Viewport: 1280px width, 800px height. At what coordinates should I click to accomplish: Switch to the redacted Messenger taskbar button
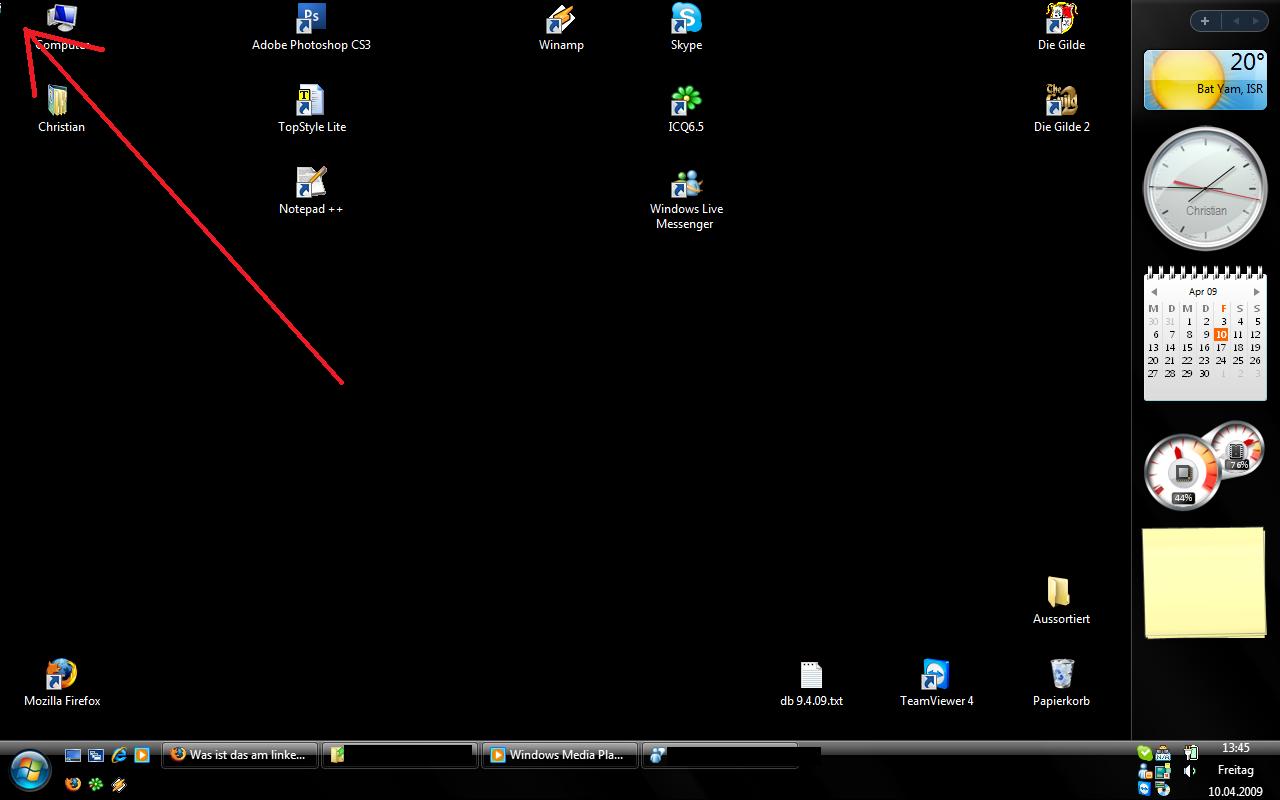point(720,755)
